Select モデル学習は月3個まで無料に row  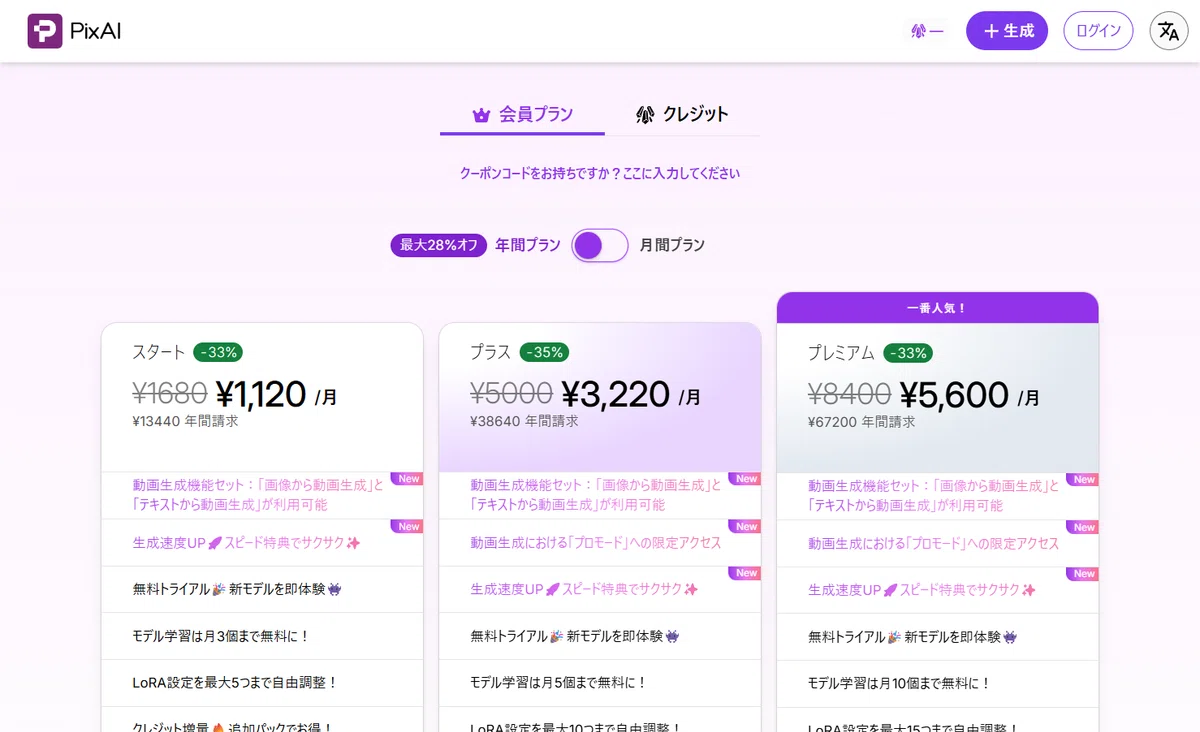click(262, 636)
